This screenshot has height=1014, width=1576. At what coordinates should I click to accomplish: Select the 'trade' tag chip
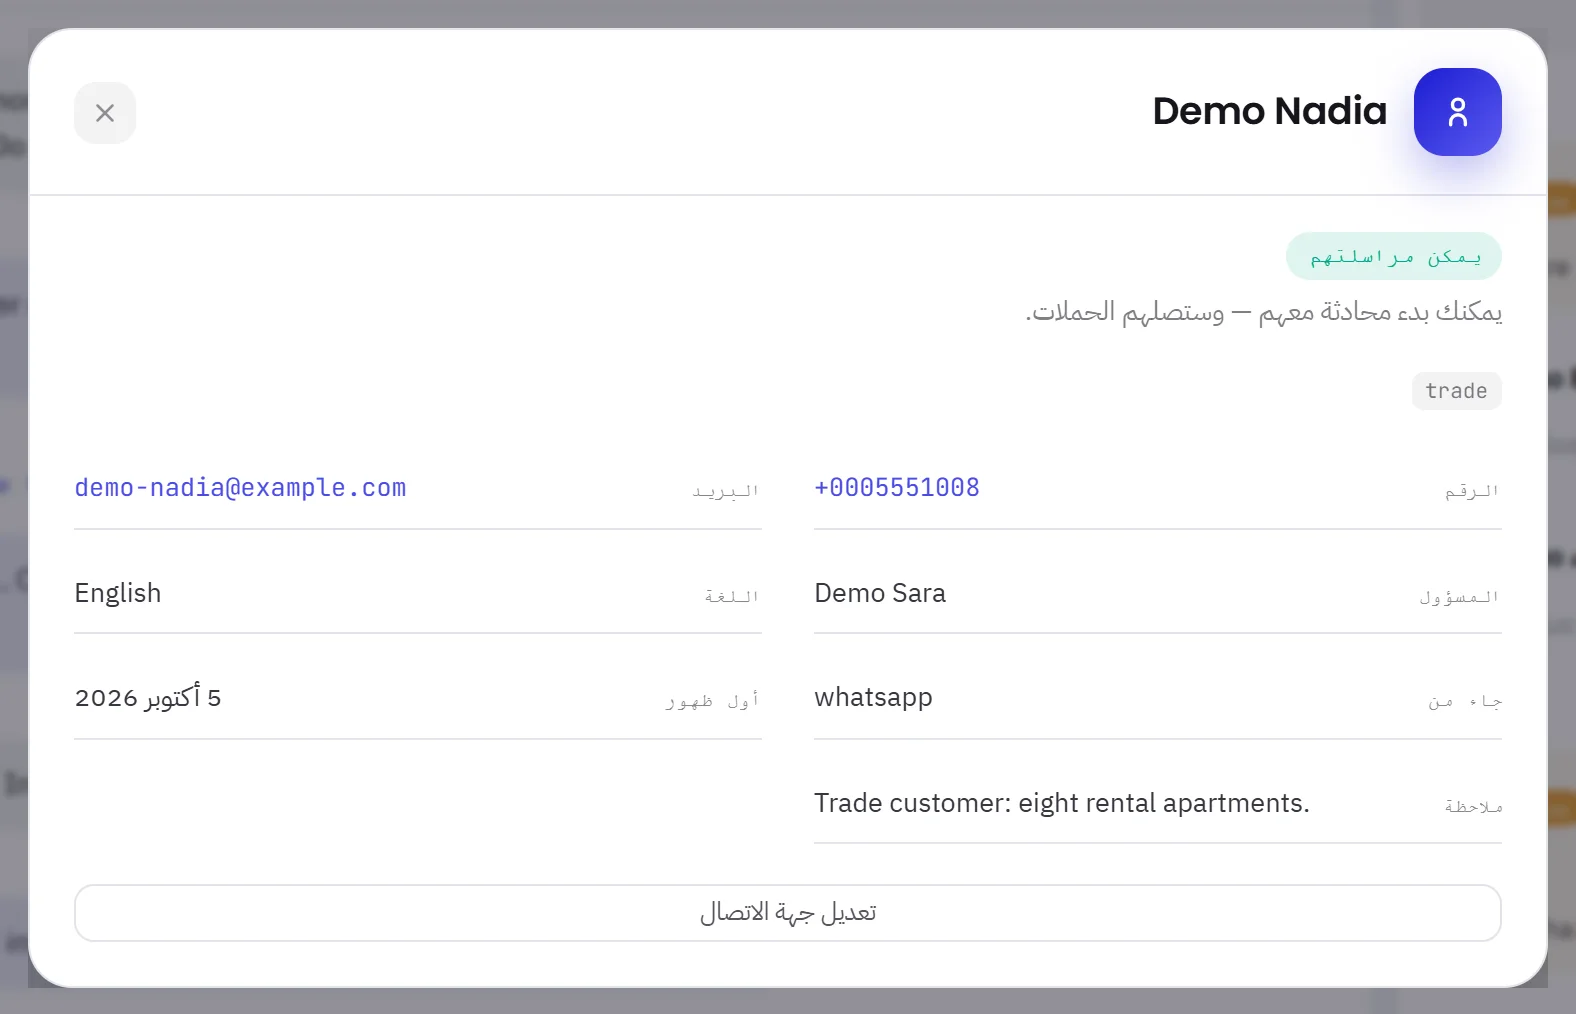coord(1456,391)
